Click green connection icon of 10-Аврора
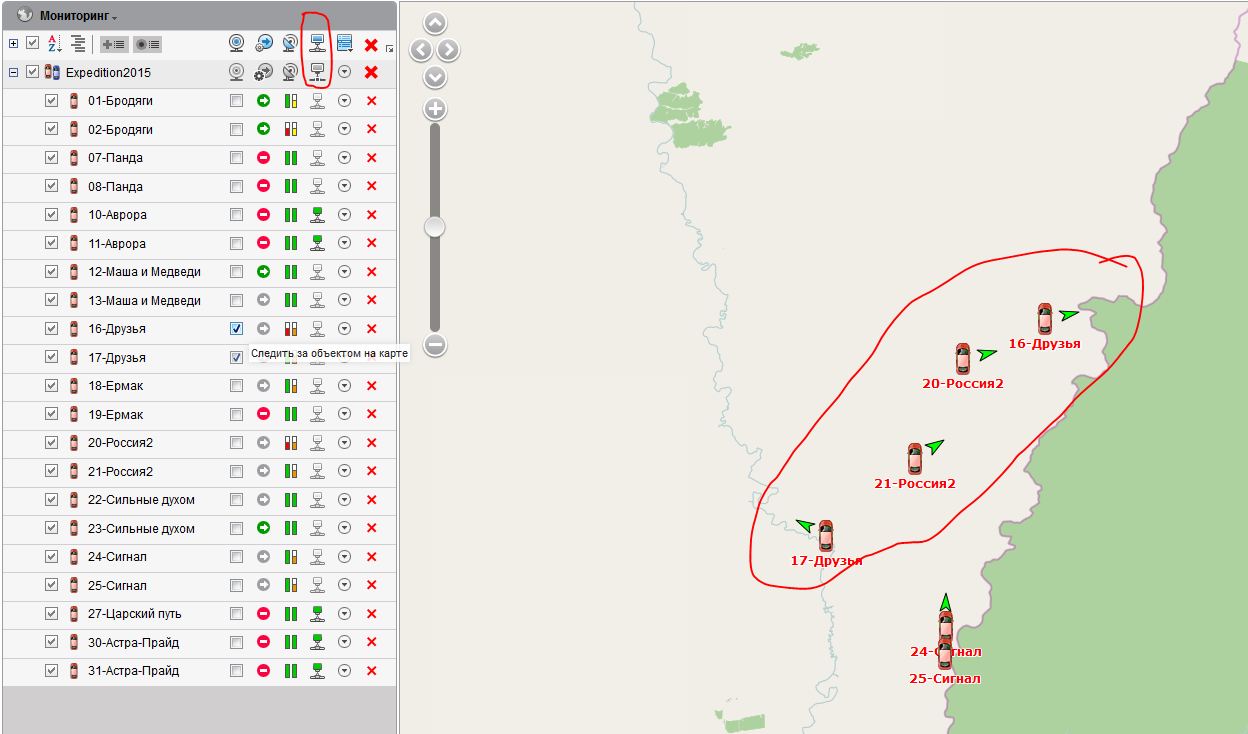1248x734 pixels. coord(318,214)
